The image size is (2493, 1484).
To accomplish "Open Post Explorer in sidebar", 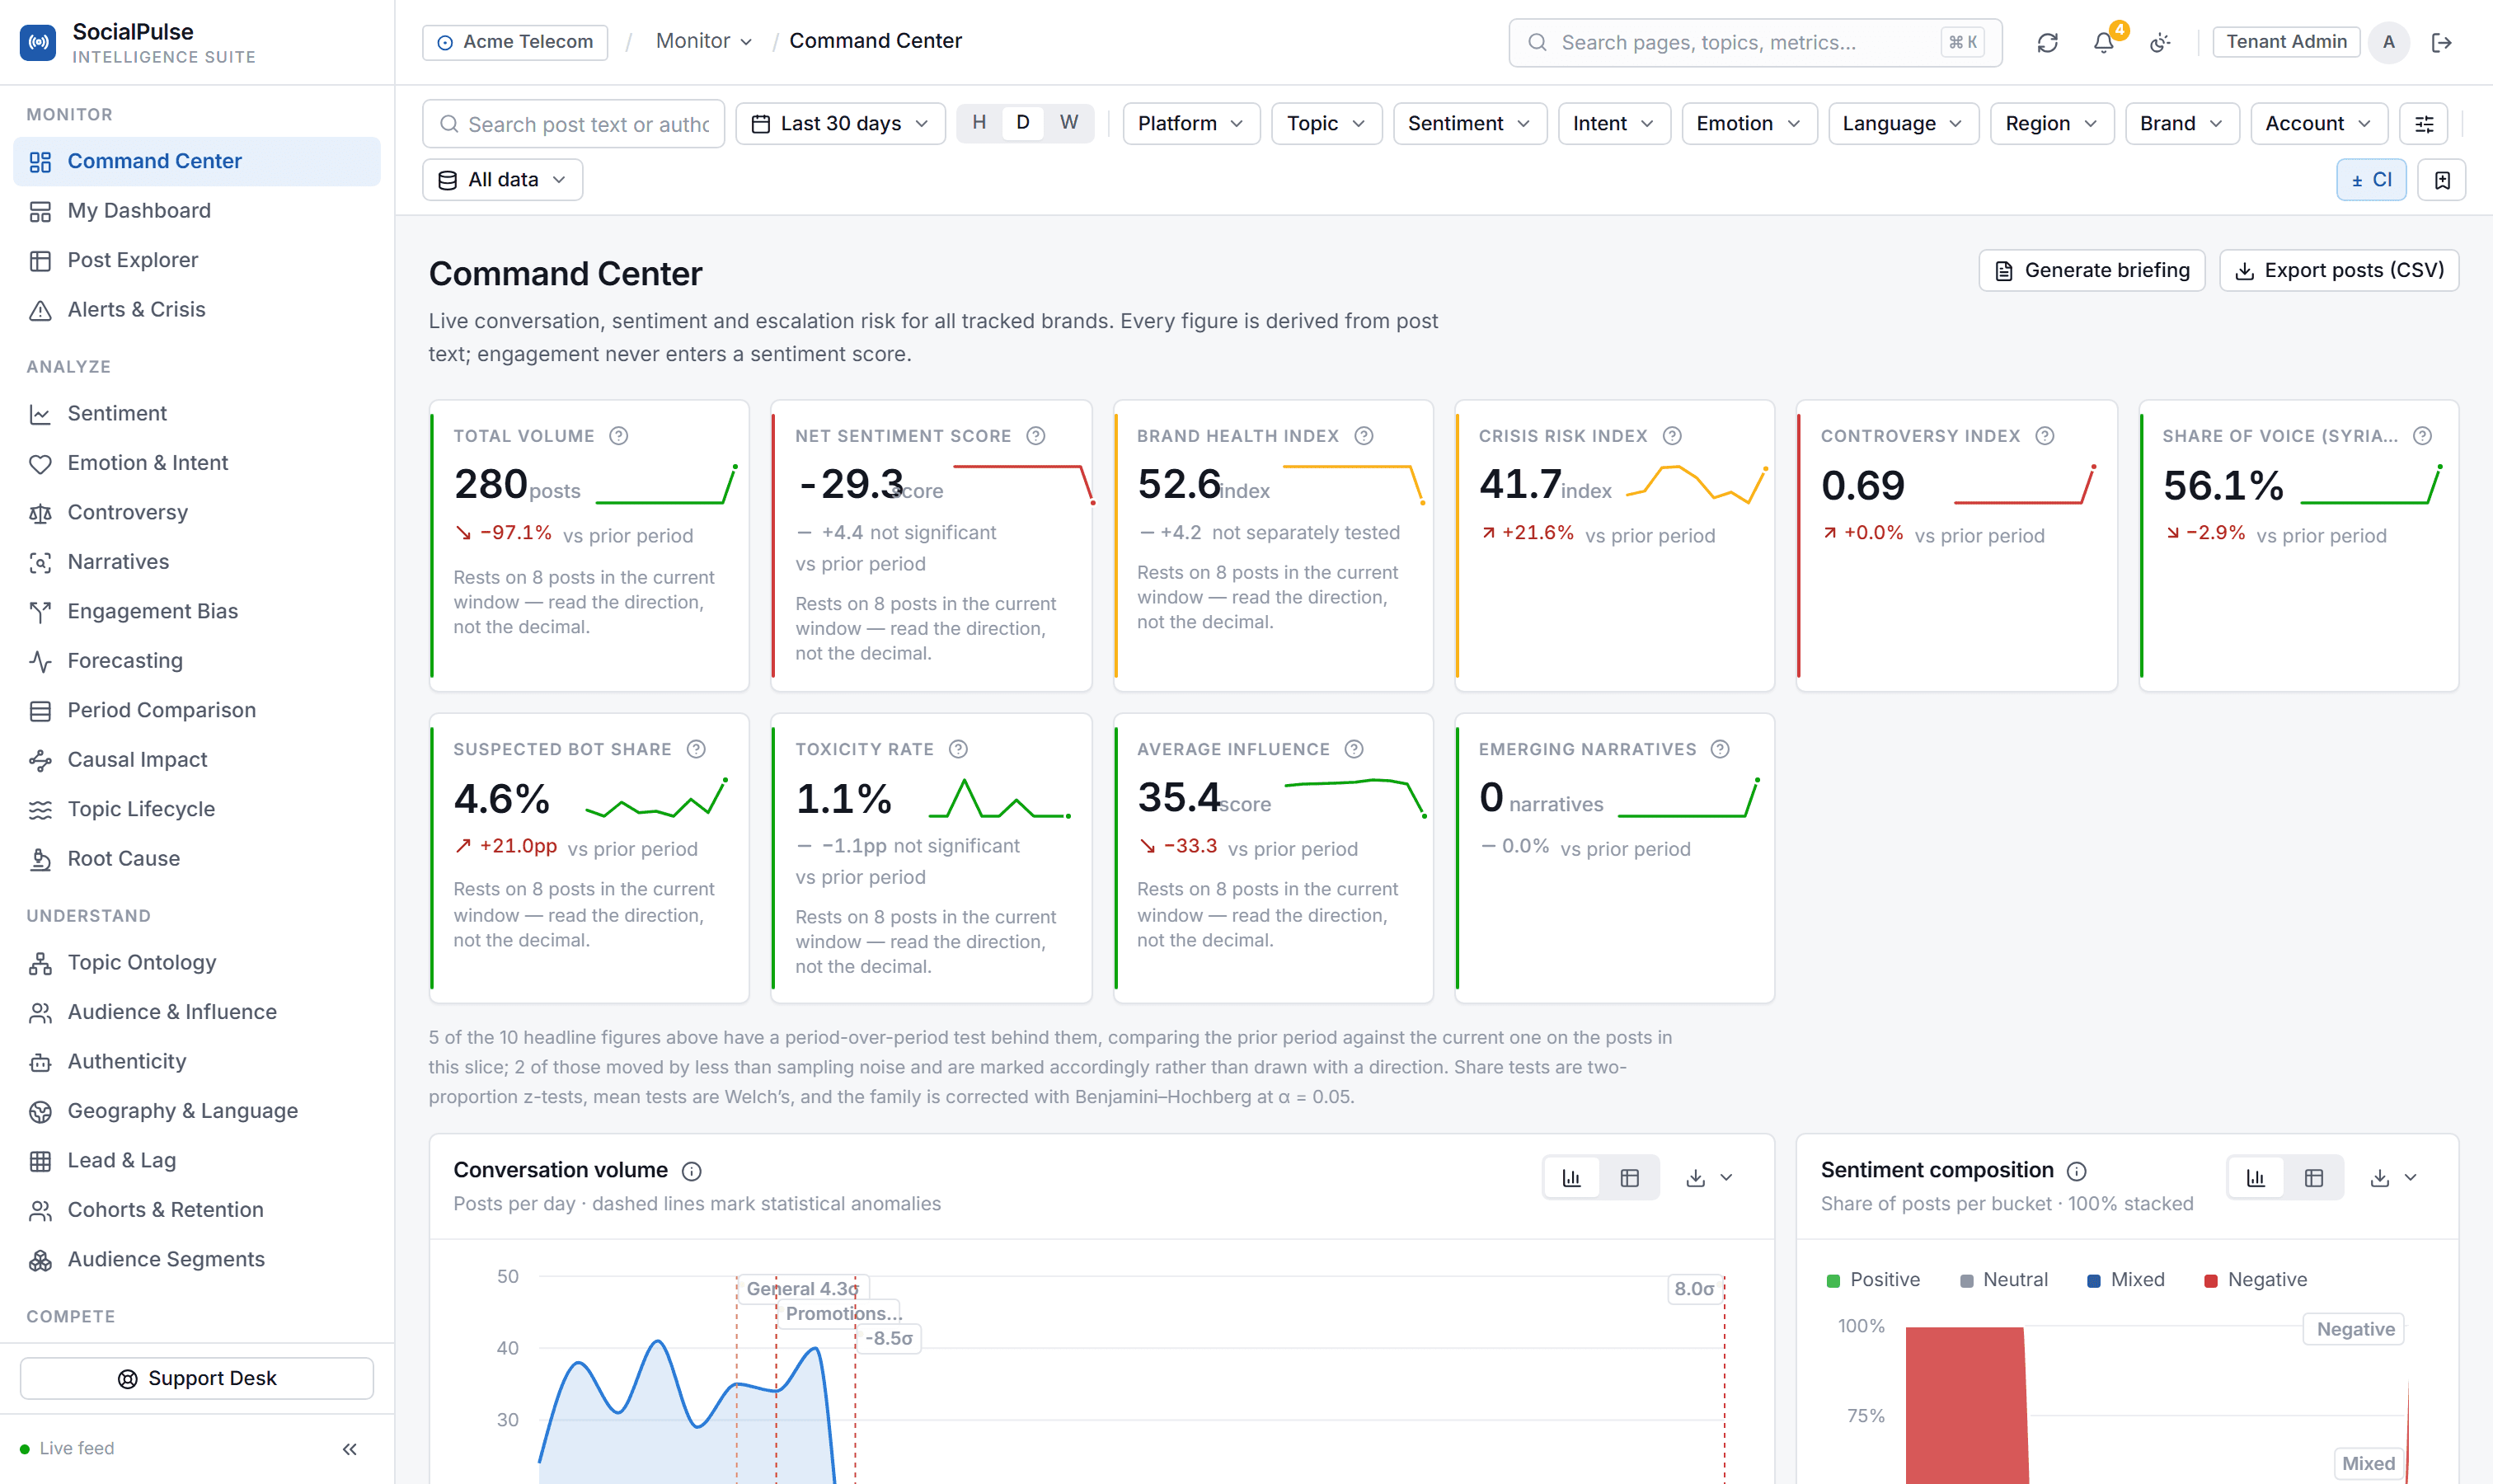I will (x=197, y=260).
